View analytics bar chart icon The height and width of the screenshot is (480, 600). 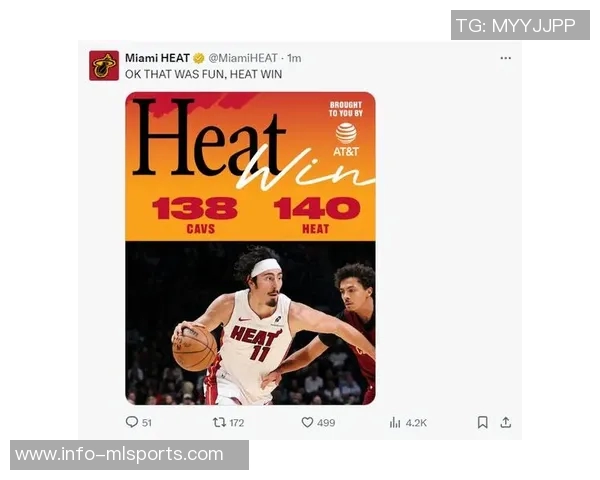click(x=395, y=423)
